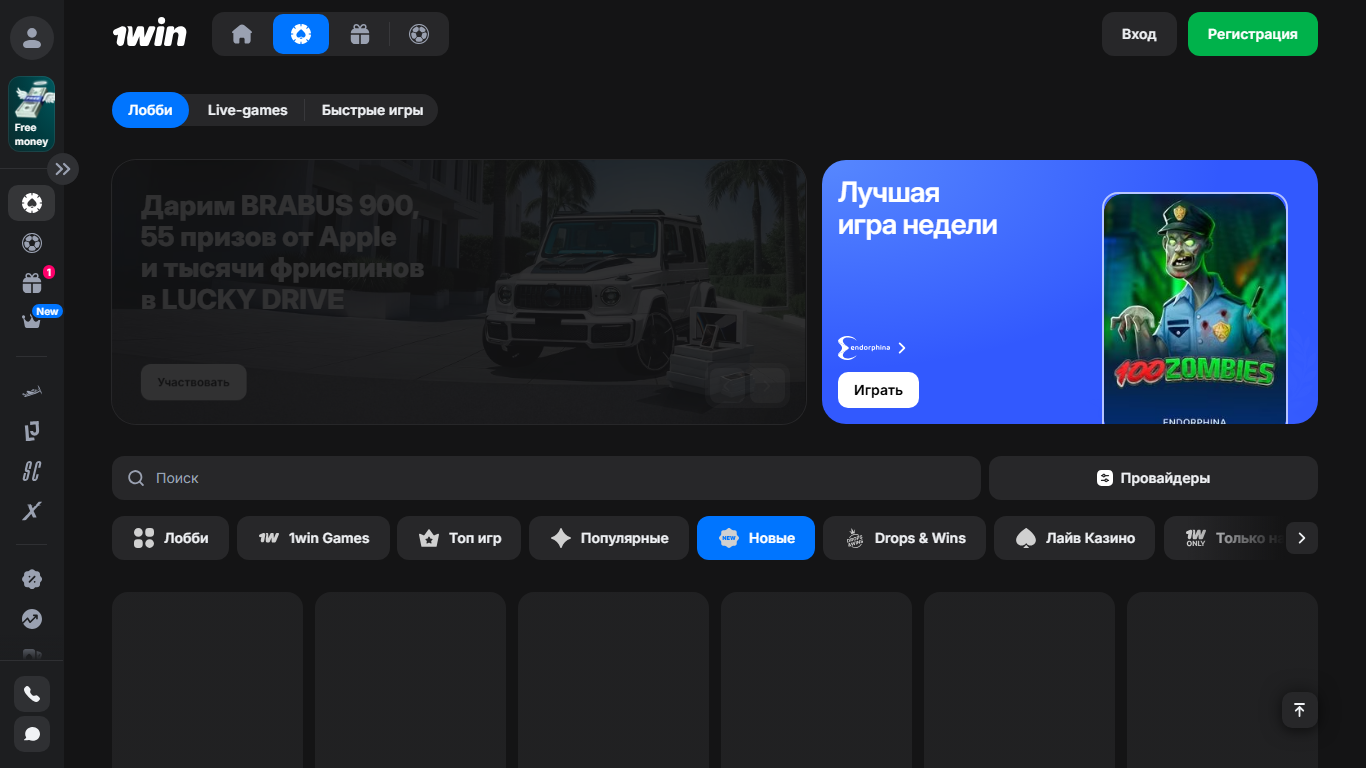This screenshot has width=1366, height=768.
Task: Select the casino chip tab in header
Action: point(301,34)
